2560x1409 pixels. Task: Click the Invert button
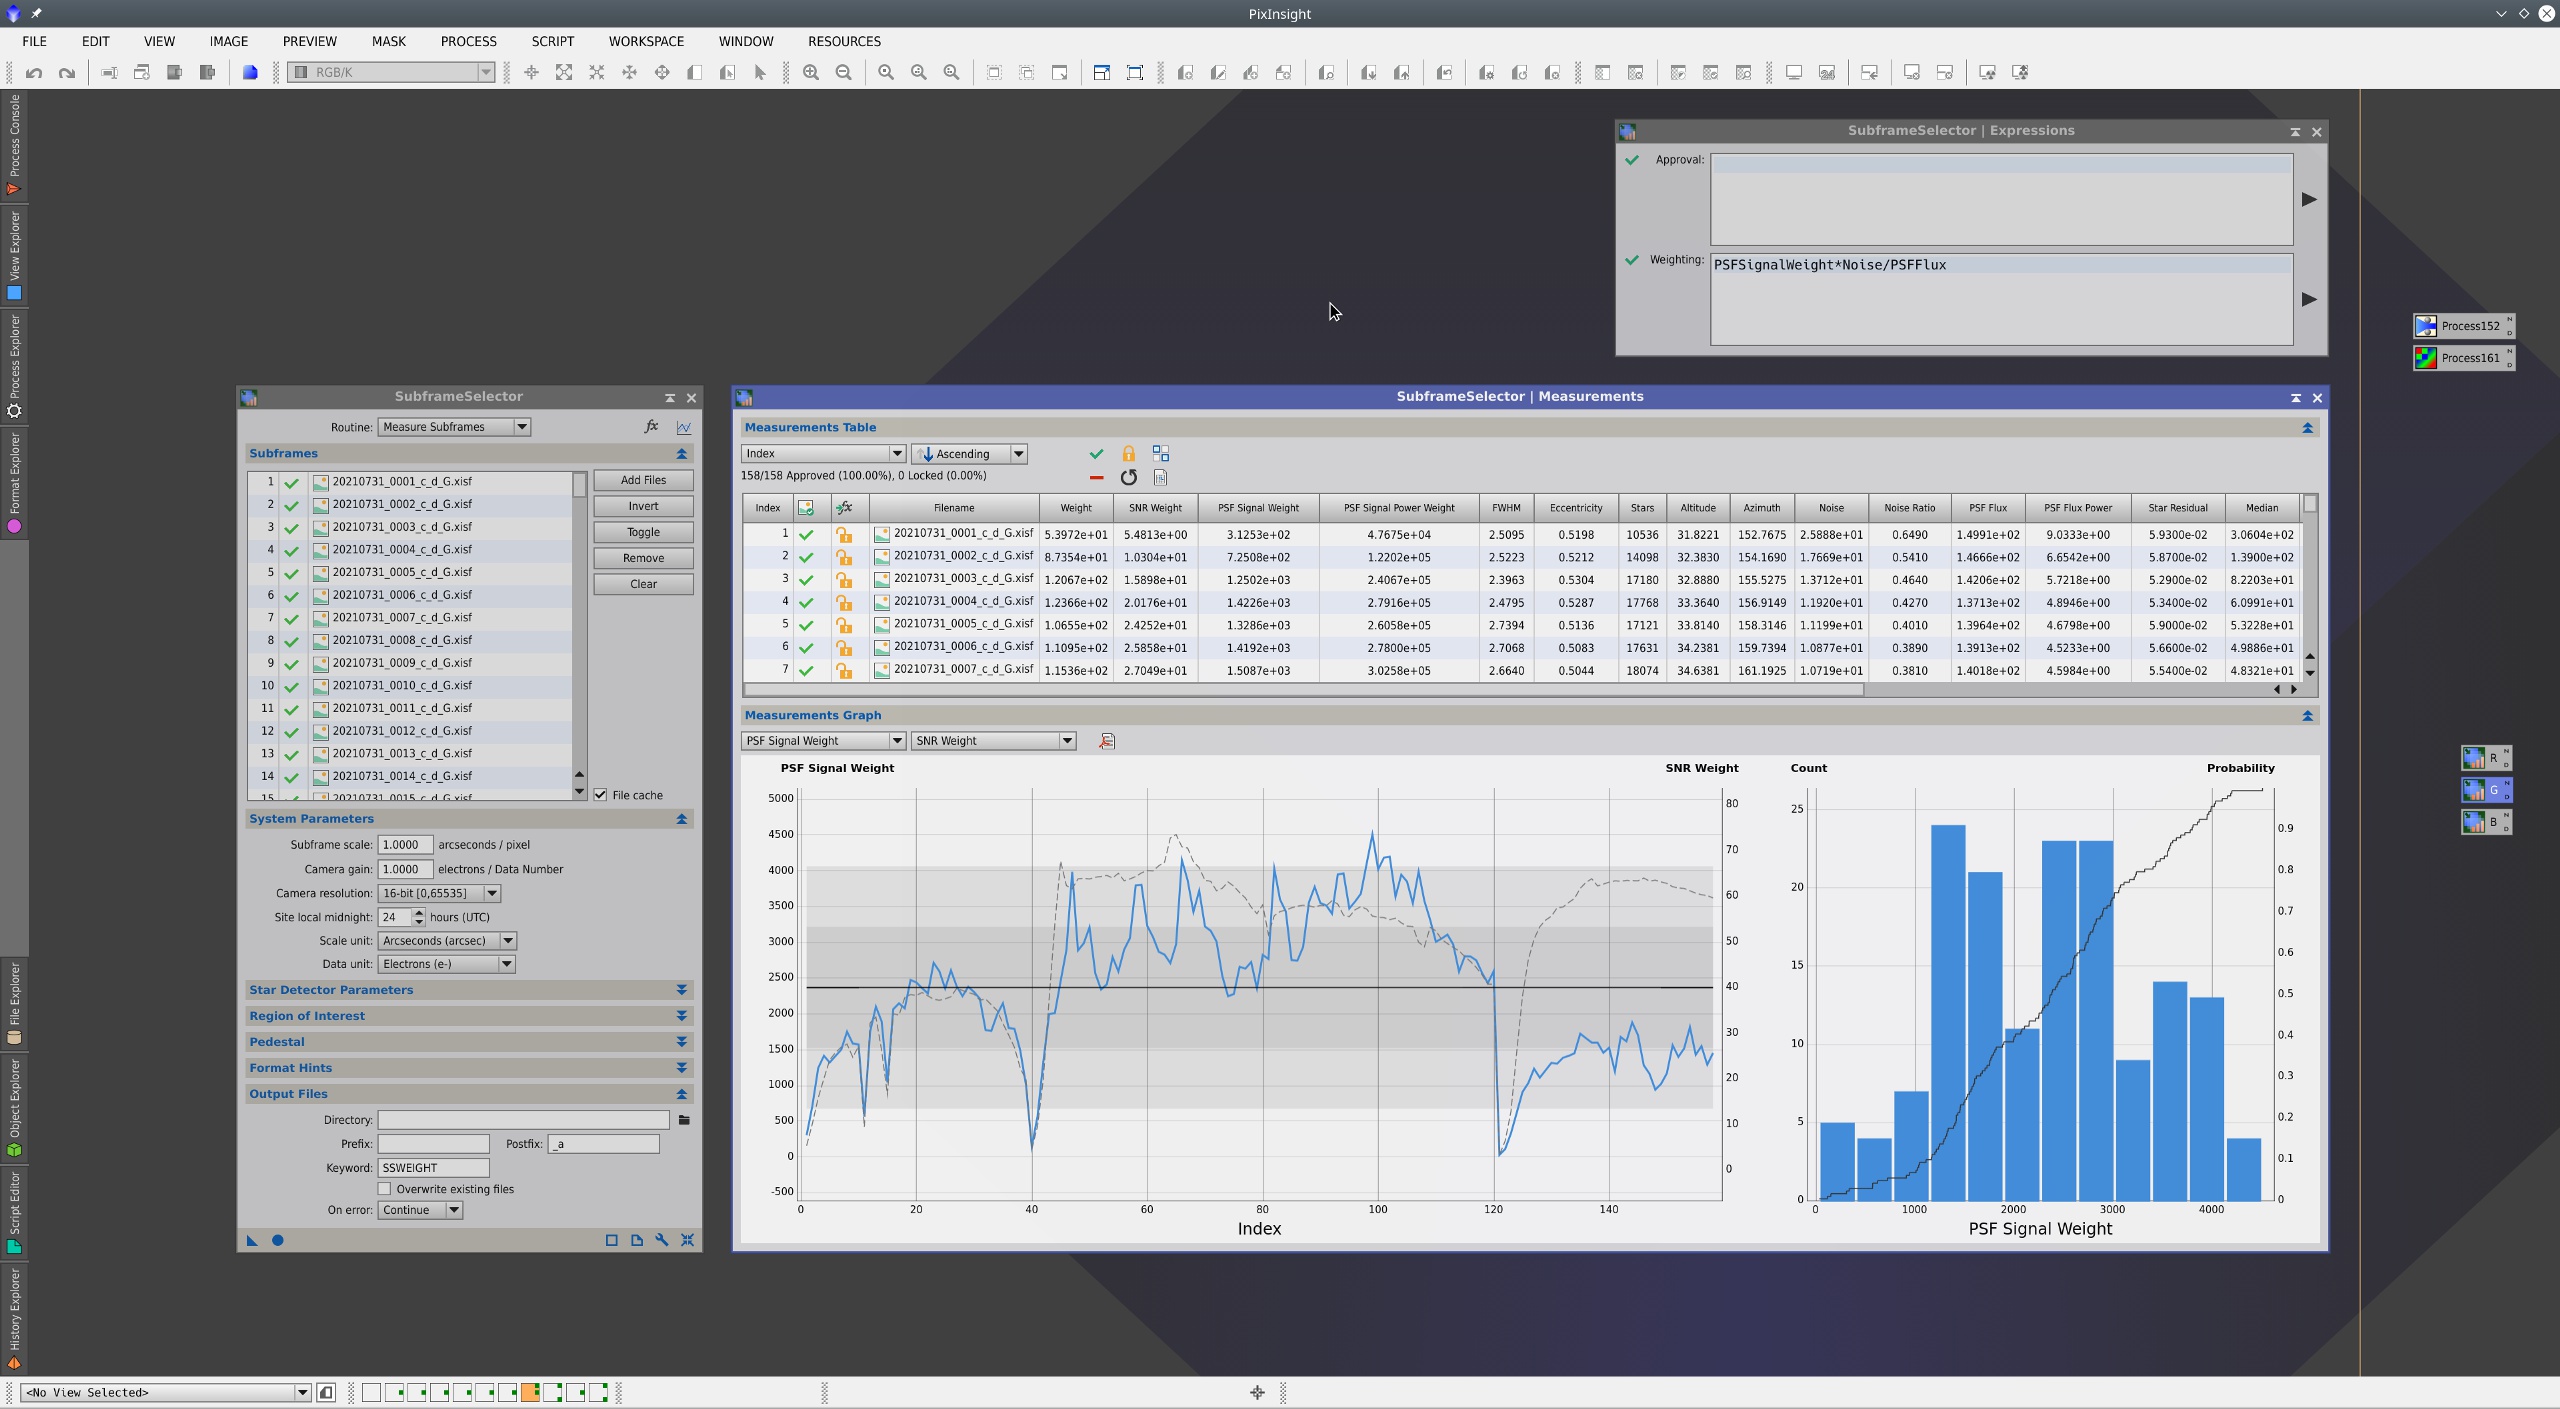point(643,506)
